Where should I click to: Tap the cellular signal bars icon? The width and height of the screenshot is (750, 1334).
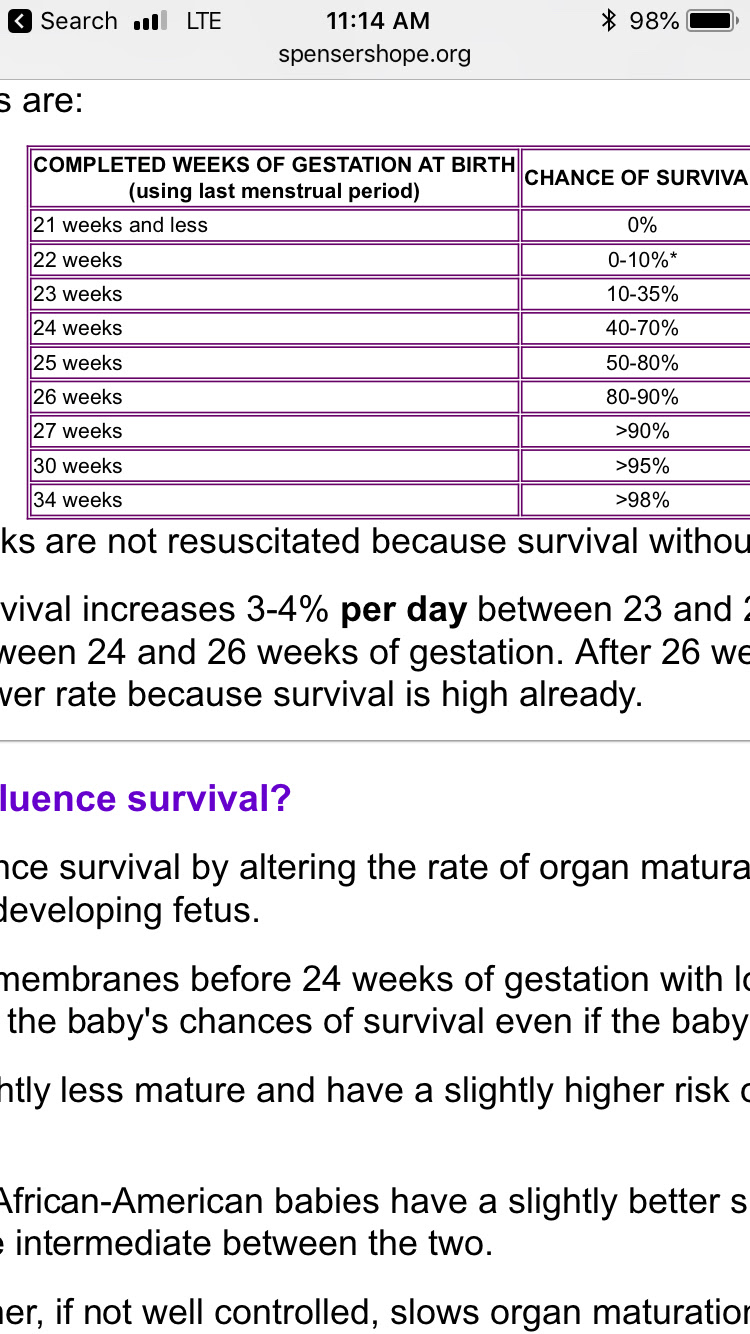coord(150,21)
